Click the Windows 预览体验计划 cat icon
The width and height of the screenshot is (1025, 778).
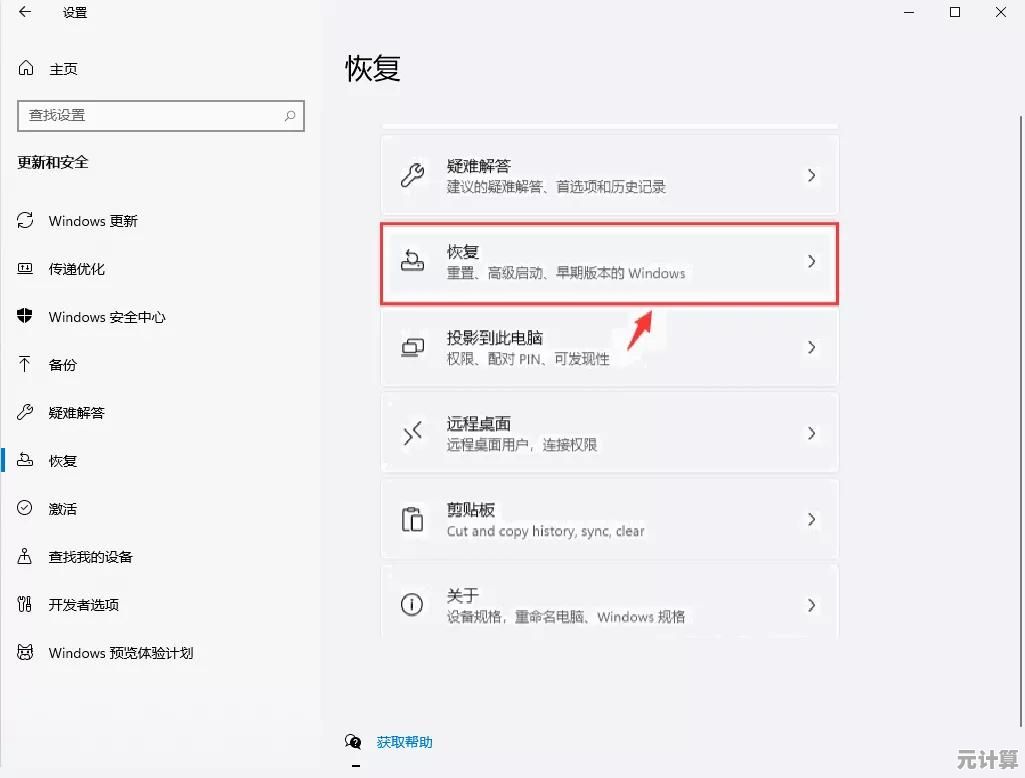click(26, 653)
